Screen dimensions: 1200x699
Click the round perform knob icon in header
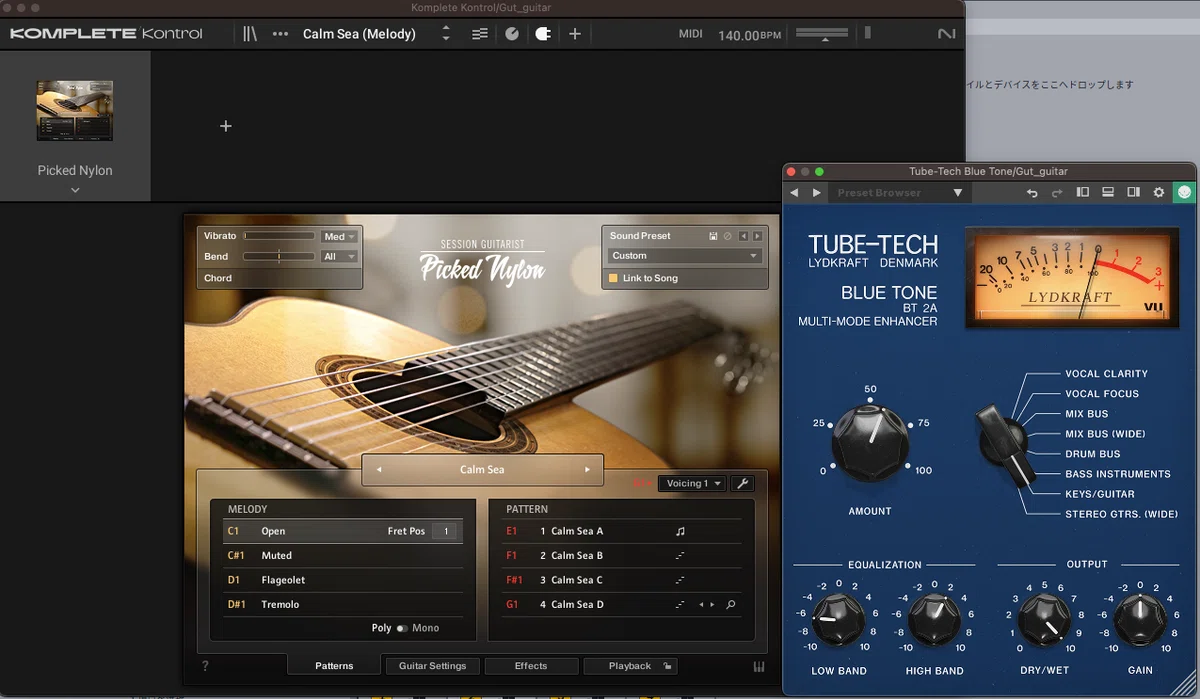click(512, 34)
